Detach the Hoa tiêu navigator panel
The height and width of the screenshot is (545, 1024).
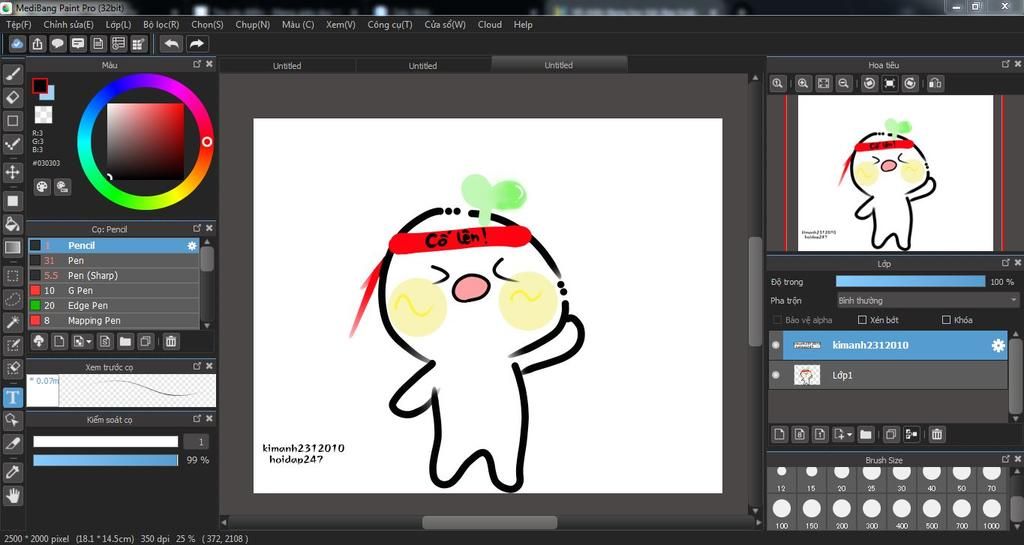[1006, 64]
